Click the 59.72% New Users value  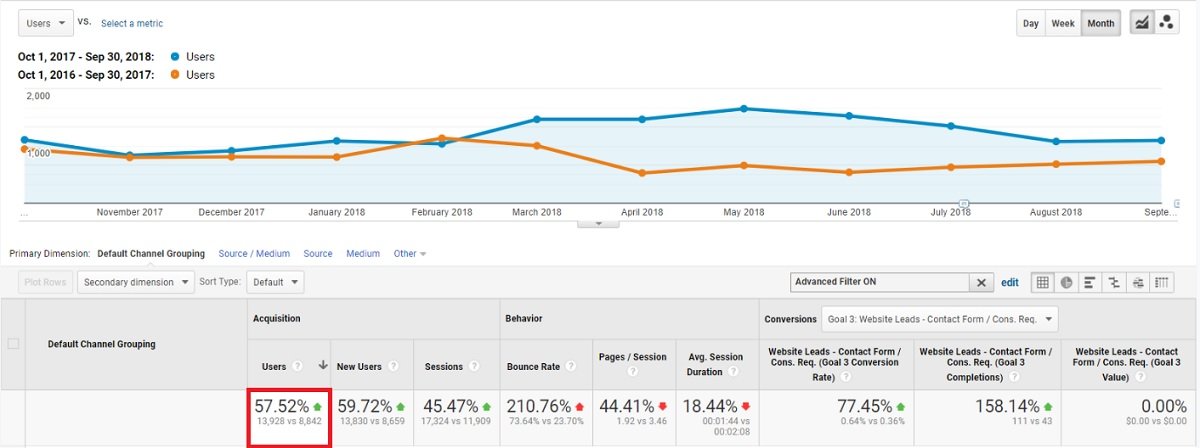tap(365, 407)
